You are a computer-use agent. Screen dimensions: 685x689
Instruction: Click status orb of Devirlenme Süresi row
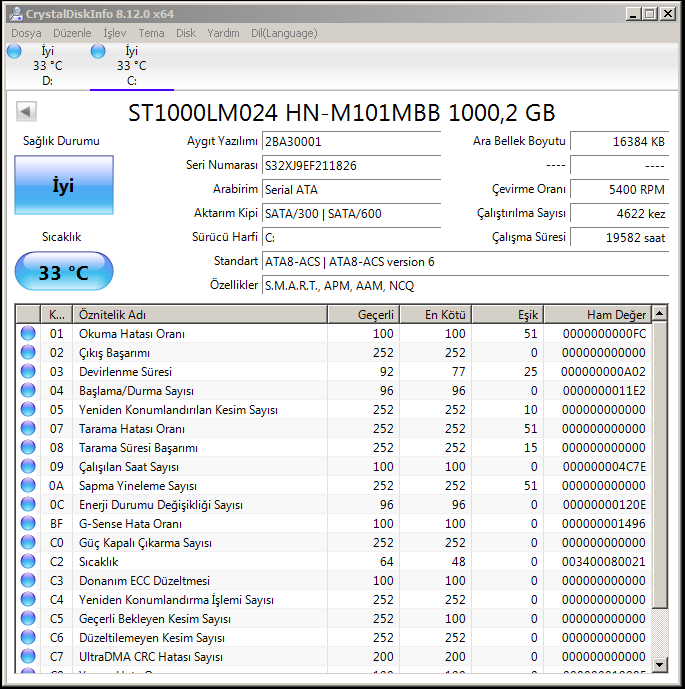point(28,371)
